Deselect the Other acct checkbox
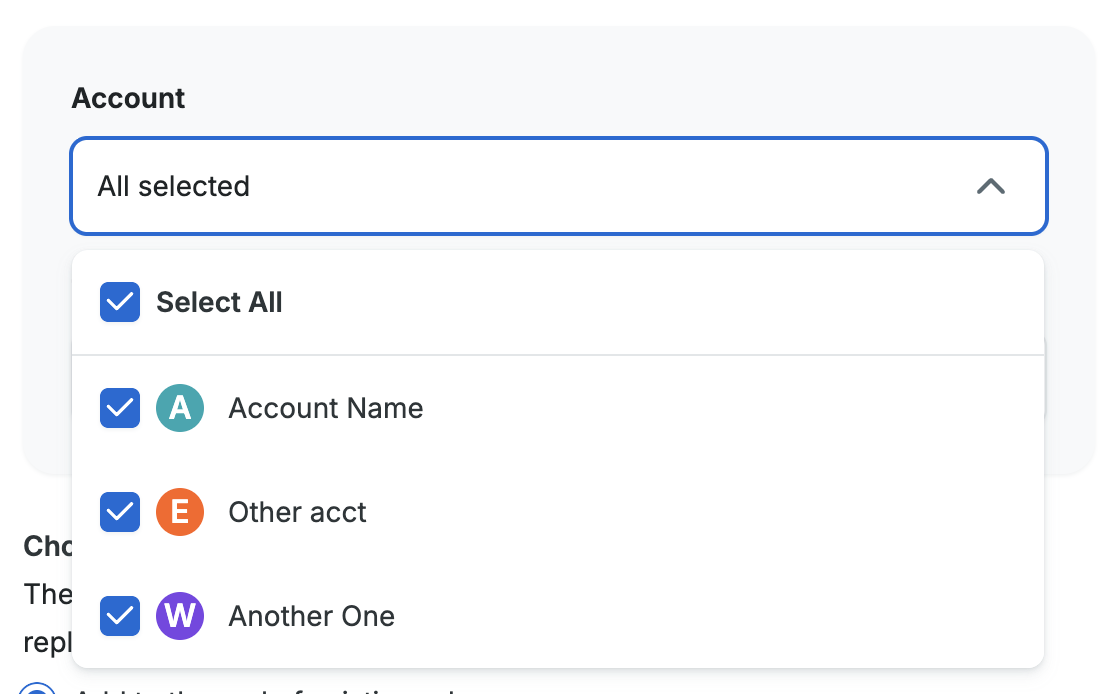Image resolution: width=1114 pixels, height=694 pixels. tap(120, 512)
